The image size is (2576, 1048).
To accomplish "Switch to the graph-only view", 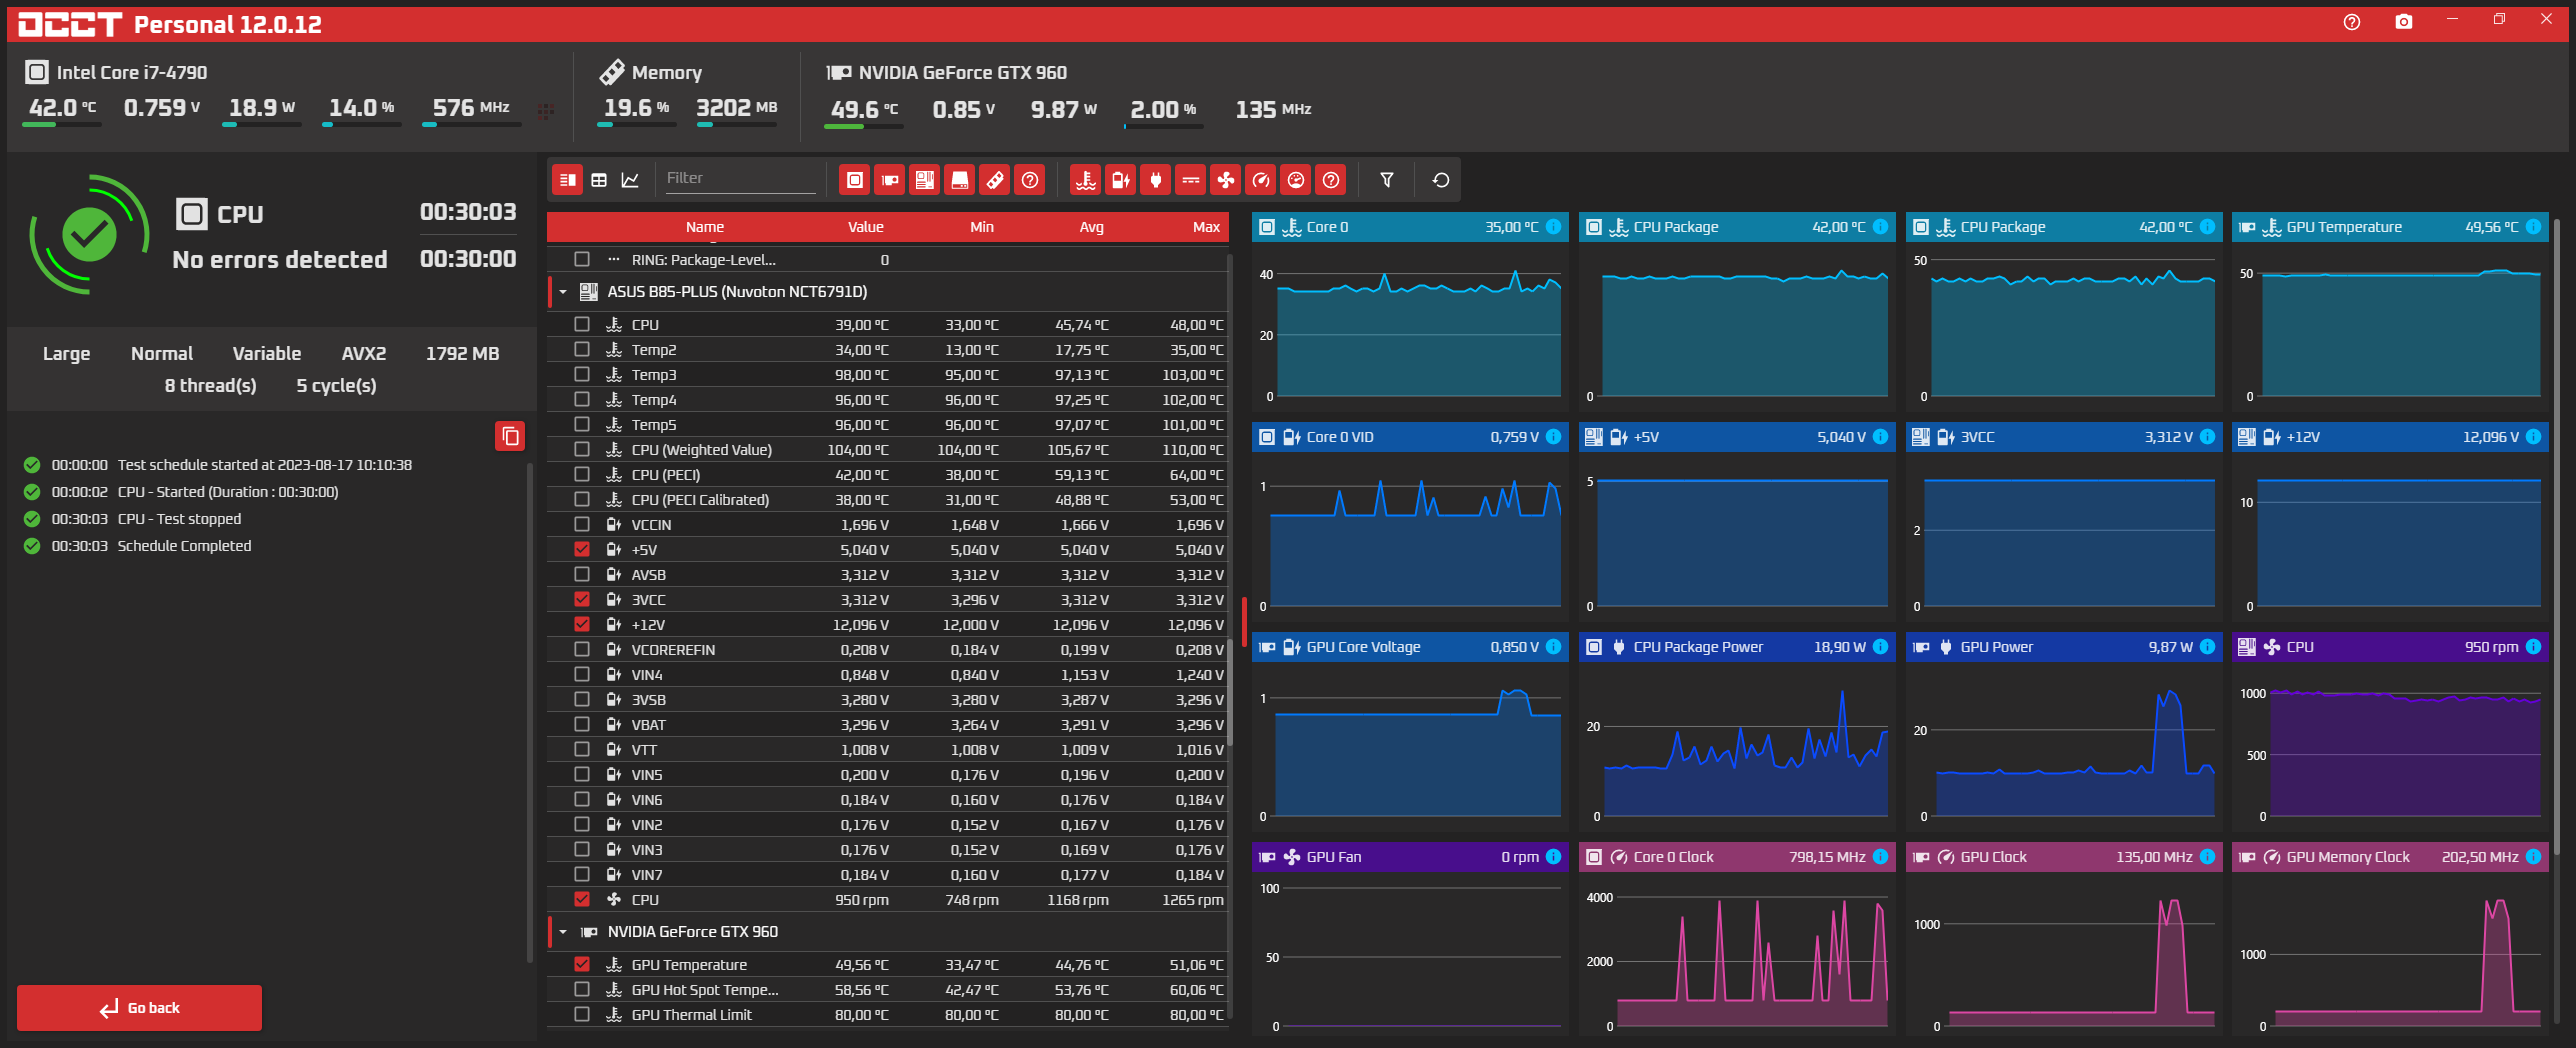I will pos(630,180).
